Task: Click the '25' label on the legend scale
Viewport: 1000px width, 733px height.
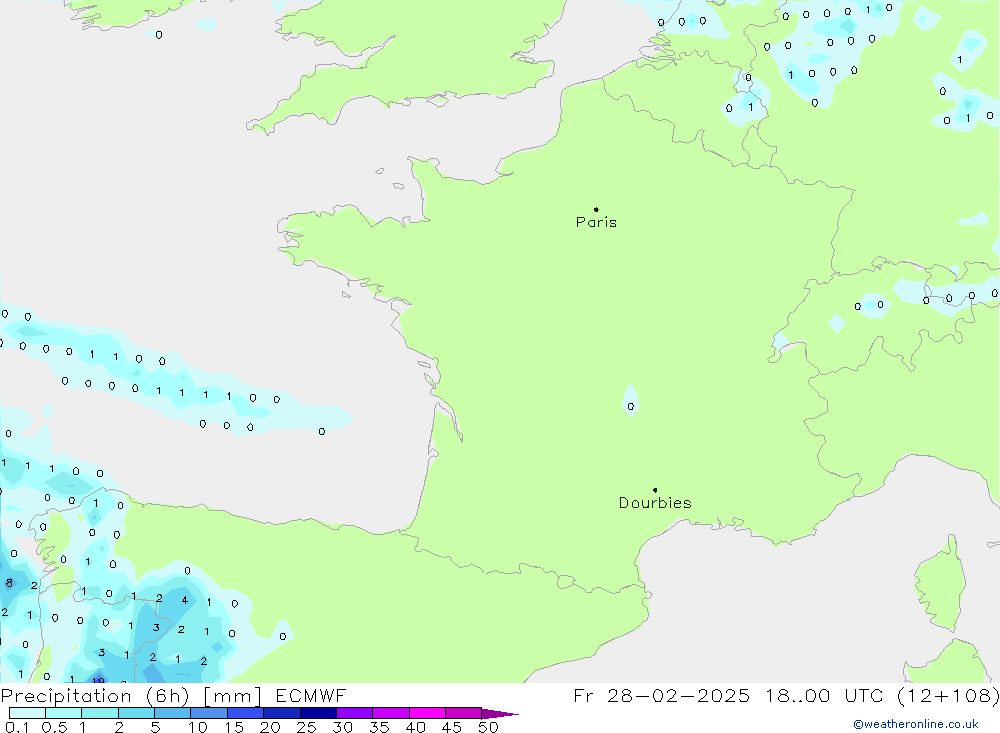Action: [307, 727]
